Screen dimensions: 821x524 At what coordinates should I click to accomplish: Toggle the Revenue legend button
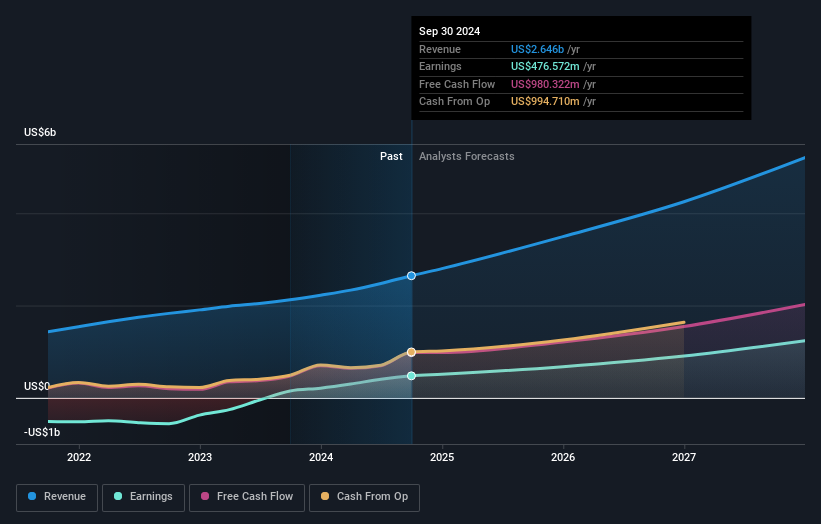pos(57,497)
